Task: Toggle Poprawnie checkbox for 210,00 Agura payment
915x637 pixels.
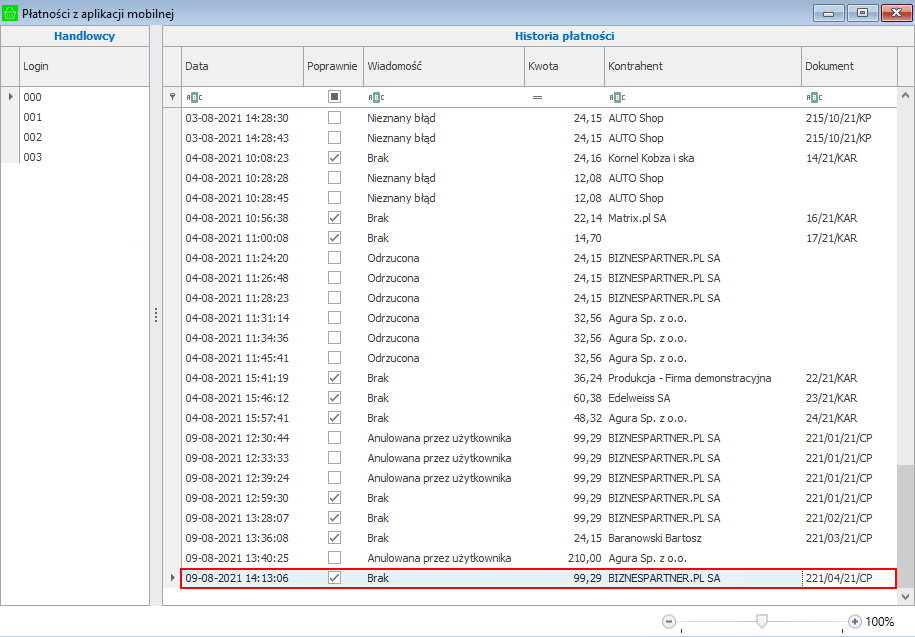Action: [x=334, y=558]
